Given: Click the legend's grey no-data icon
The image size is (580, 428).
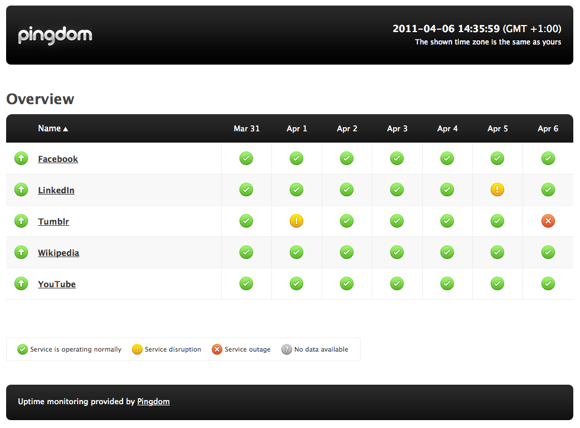Looking at the screenshot, I should pyautogui.click(x=286, y=349).
